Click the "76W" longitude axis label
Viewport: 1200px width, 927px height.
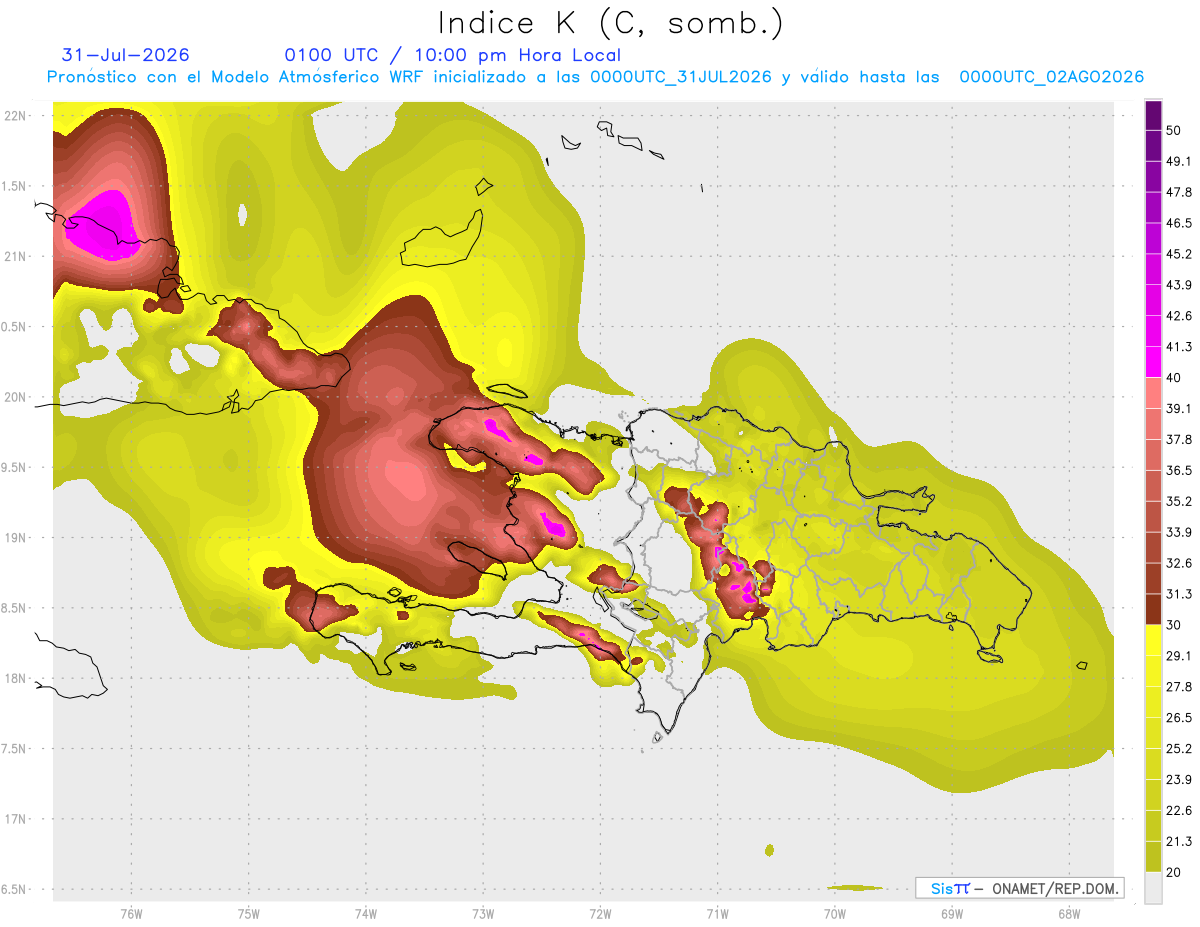click(x=131, y=913)
